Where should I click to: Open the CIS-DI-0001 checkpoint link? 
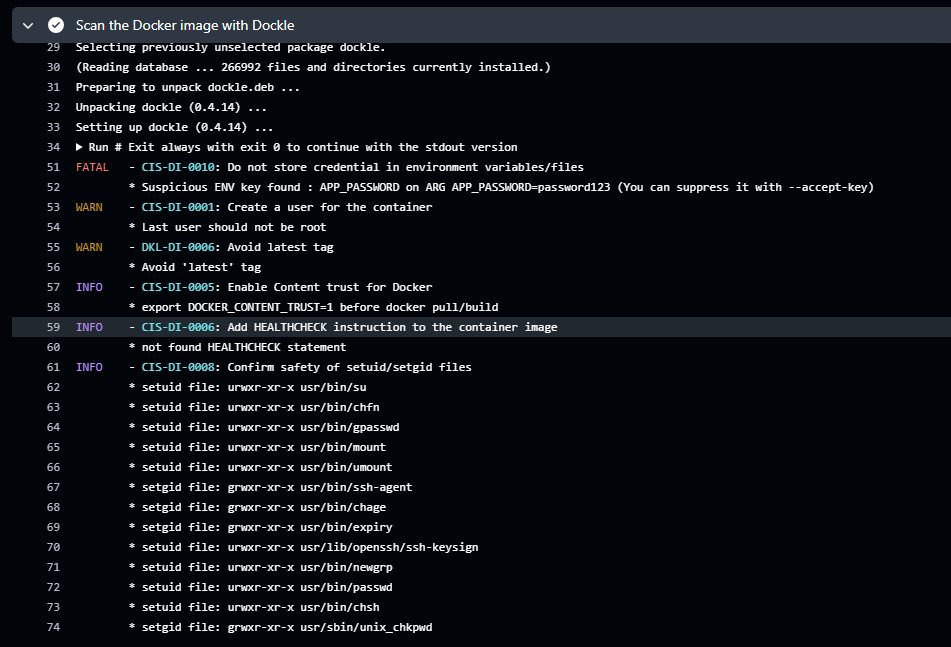click(178, 207)
